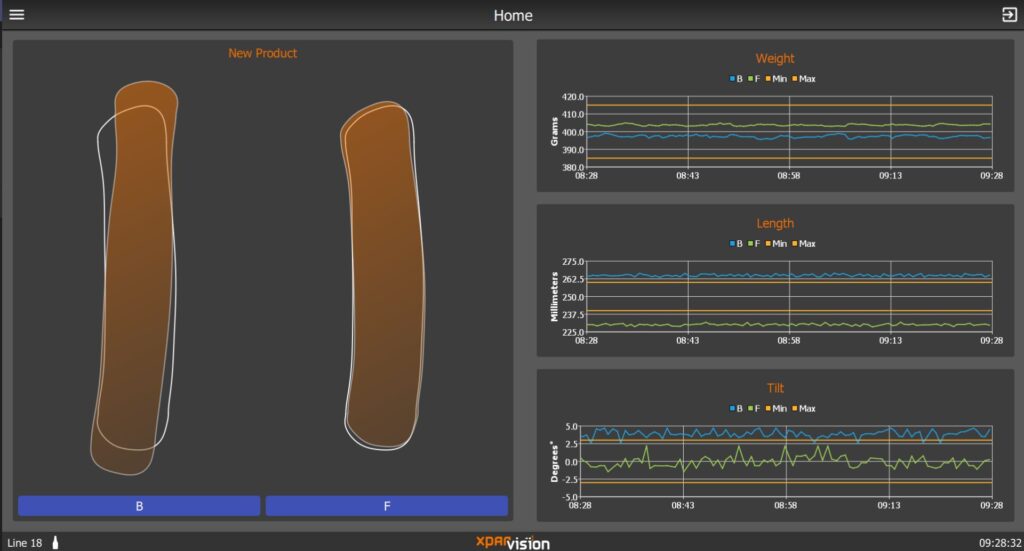The width and height of the screenshot is (1024, 551).
Task: Toggle F series in Weight chart legend
Action: pyautogui.click(x=756, y=78)
